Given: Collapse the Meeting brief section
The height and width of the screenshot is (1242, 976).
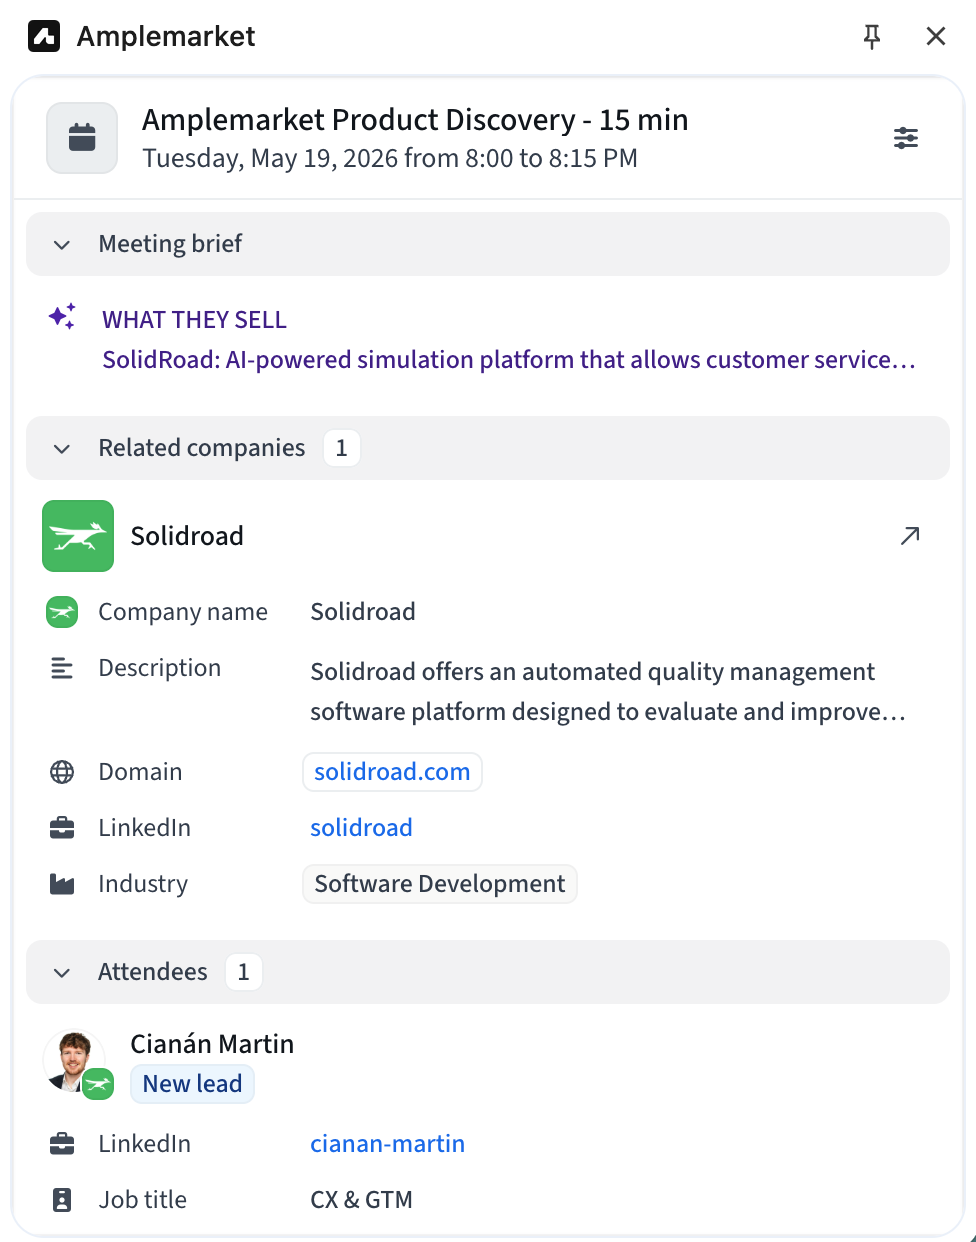Looking at the screenshot, I should tap(62, 245).
